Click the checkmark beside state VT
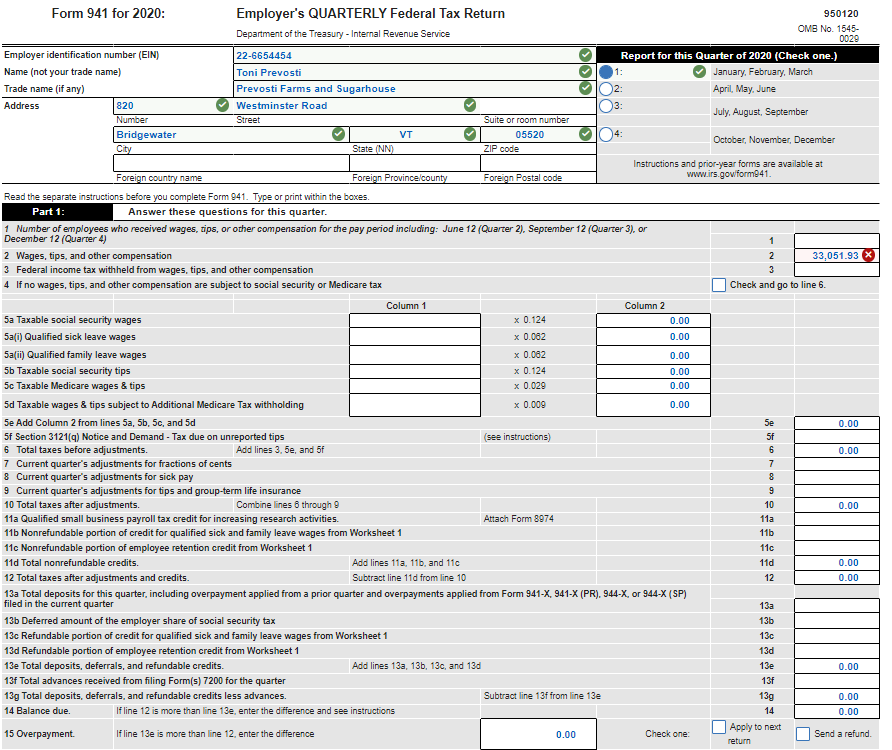 468,134
